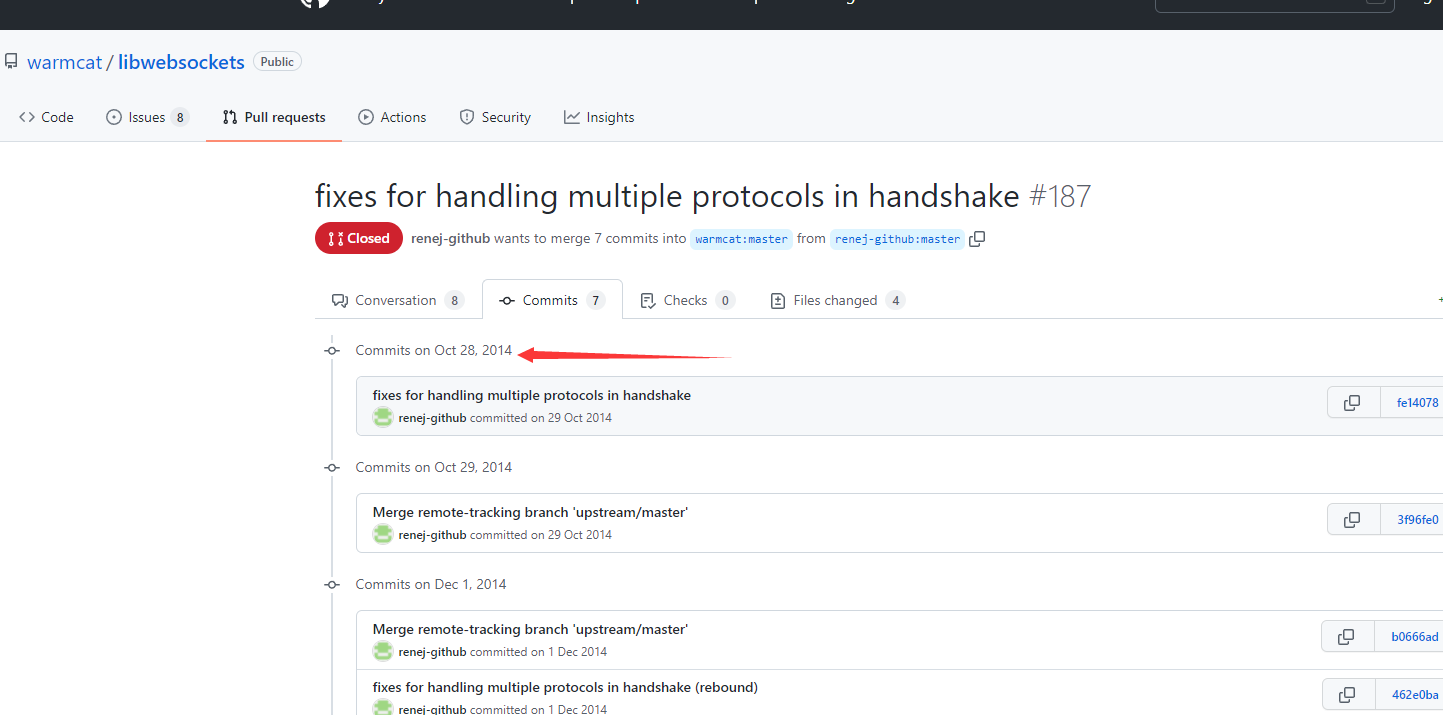Open the warmcat owner link
The height and width of the screenshot is (715, 1443).
(65, 62)
